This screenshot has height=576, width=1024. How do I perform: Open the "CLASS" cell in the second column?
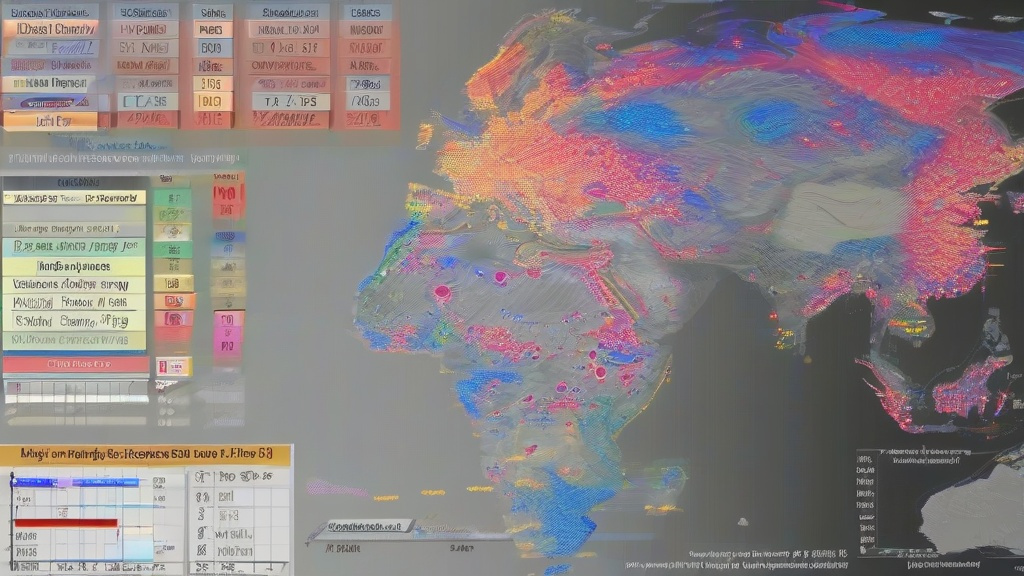(x=145, y=101)
